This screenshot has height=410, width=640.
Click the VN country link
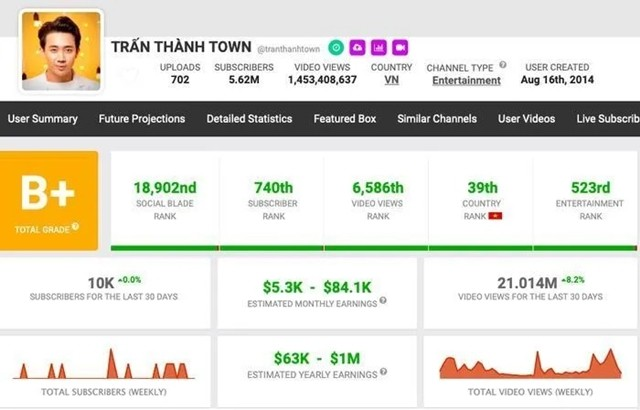point(391,80)
